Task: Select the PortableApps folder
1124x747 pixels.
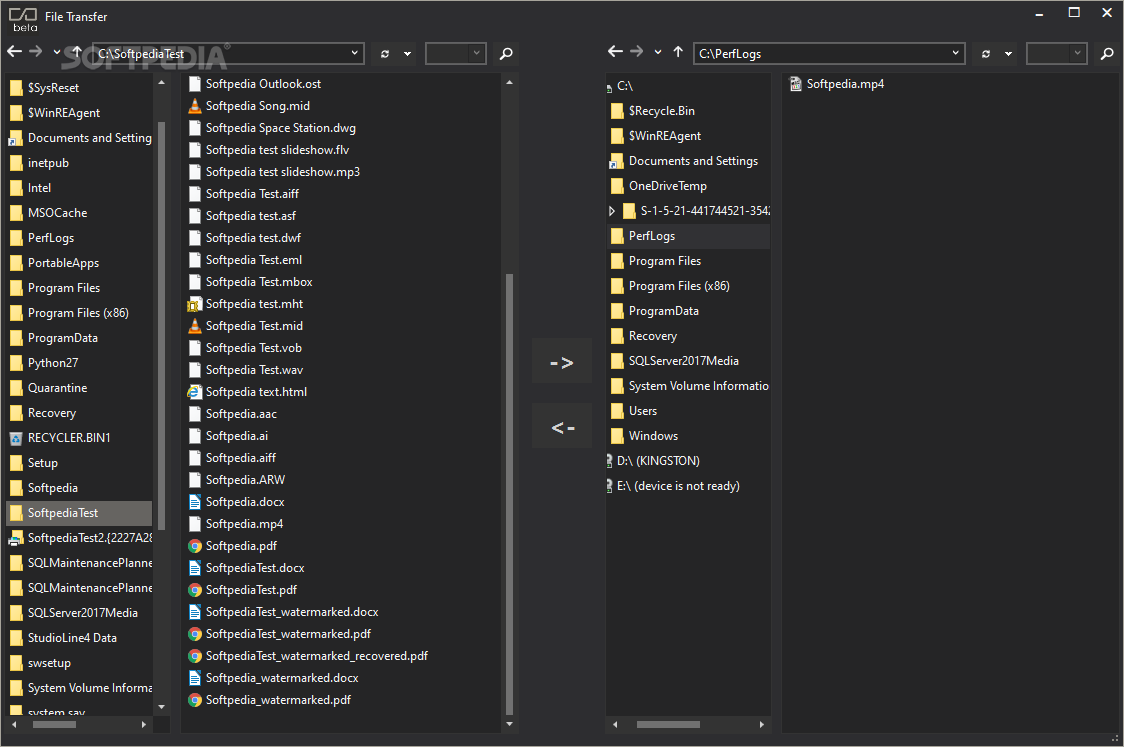Action: pos(54,263)
